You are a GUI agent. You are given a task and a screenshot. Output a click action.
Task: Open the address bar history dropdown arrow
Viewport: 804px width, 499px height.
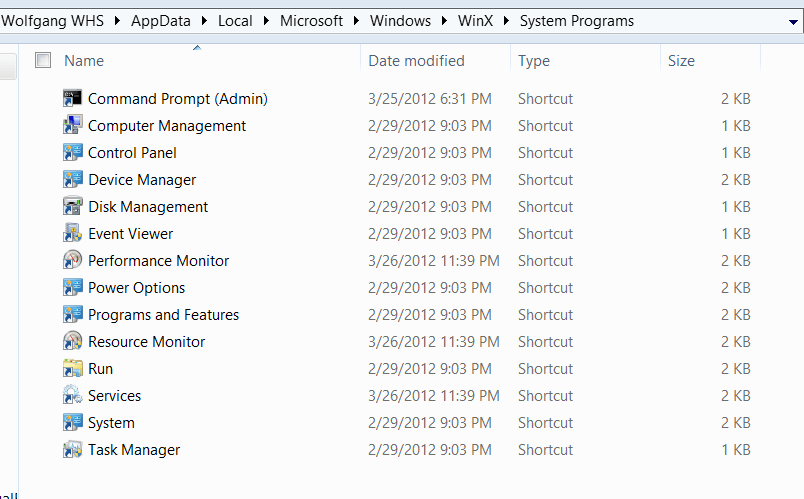[793, 22]
